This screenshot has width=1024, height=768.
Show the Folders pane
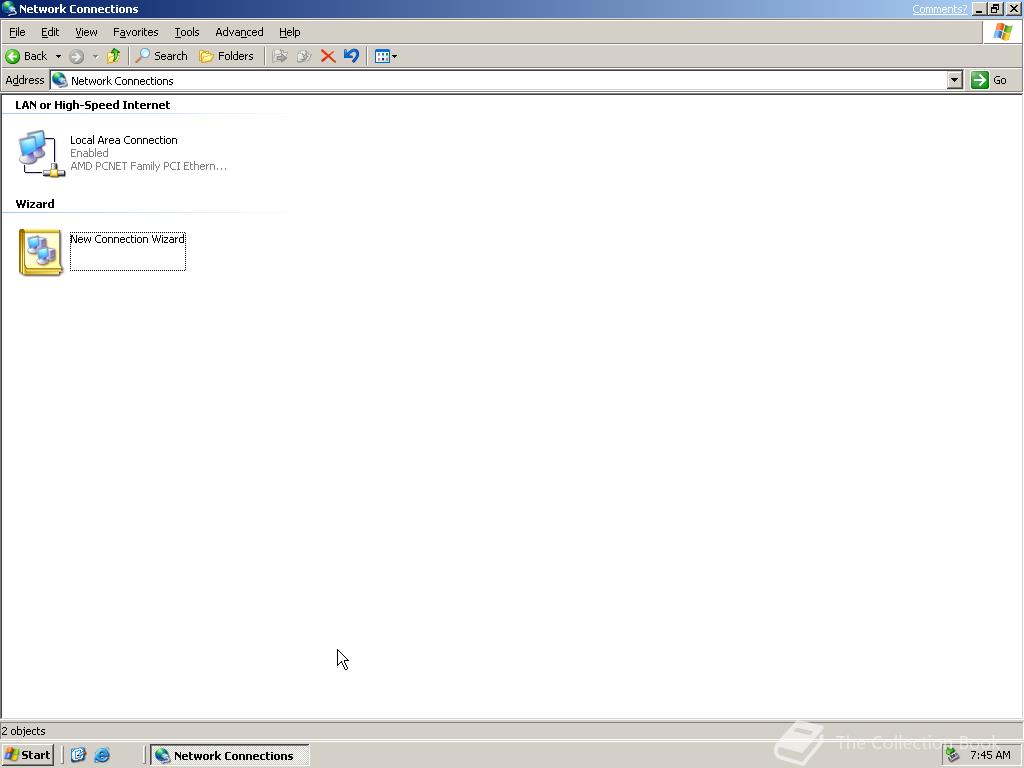[x=226, y=56]
